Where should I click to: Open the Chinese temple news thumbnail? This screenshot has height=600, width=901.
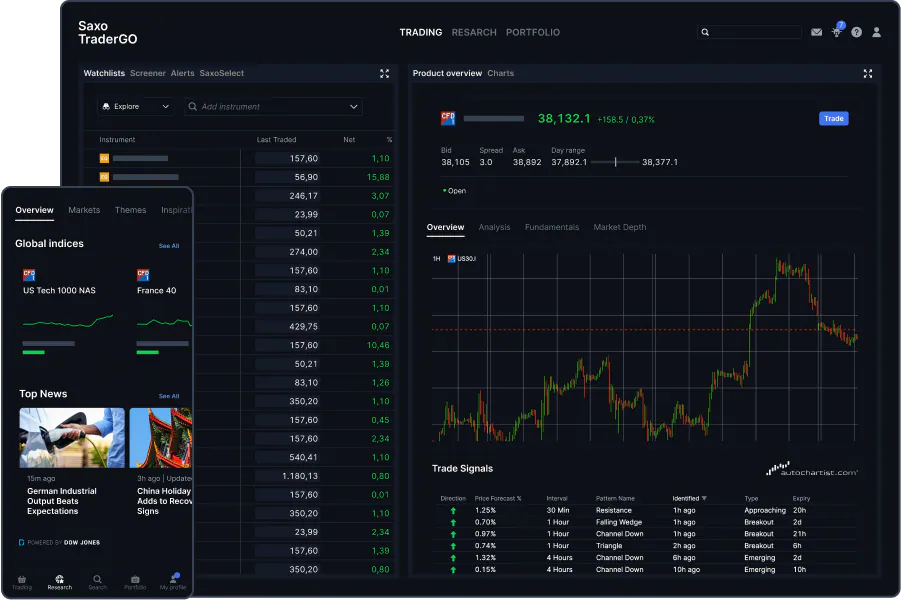click(x=161, y=438)
